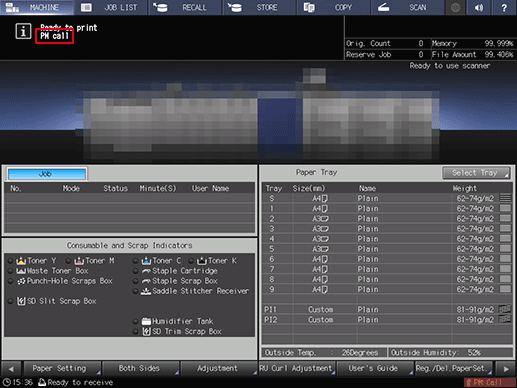The width and height of the screenshot is (517, 388).
Task: Click the RU Curl Adjustment button
Action: coord(297,368)
